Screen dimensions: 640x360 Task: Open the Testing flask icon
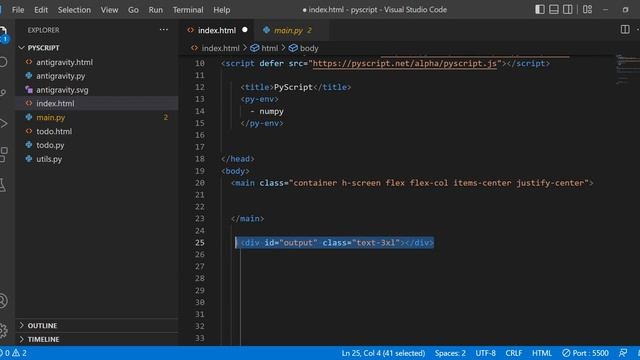3,185
